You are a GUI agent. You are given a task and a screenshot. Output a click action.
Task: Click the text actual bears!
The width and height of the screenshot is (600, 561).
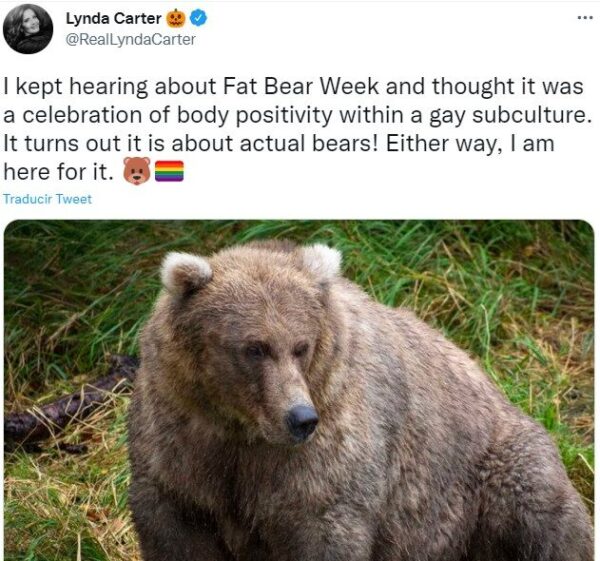click(x=309, y=144)
